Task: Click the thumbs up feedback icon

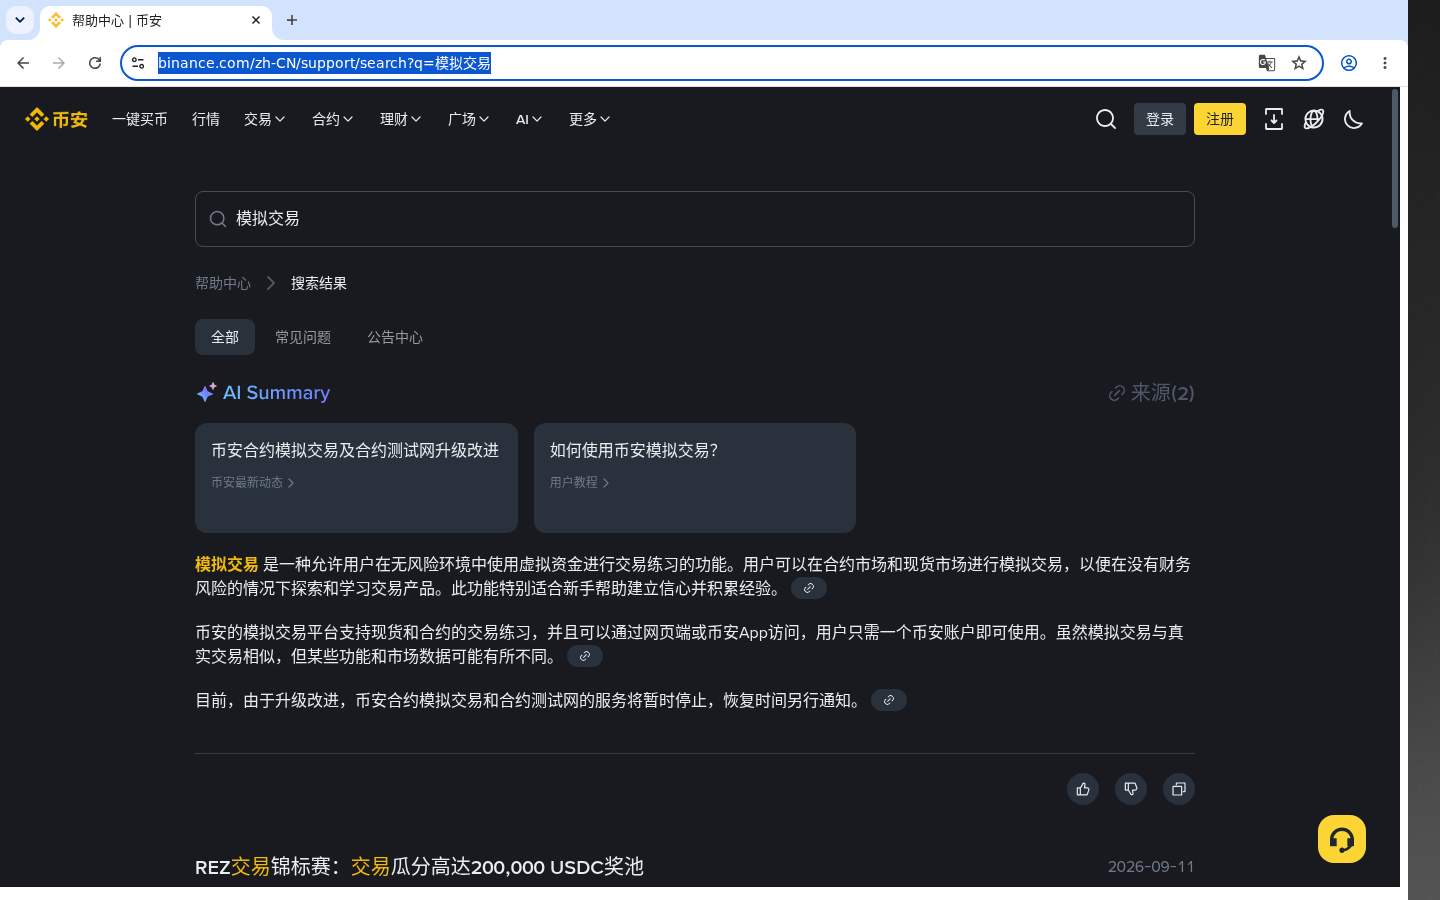Action: pos(1083,789)
